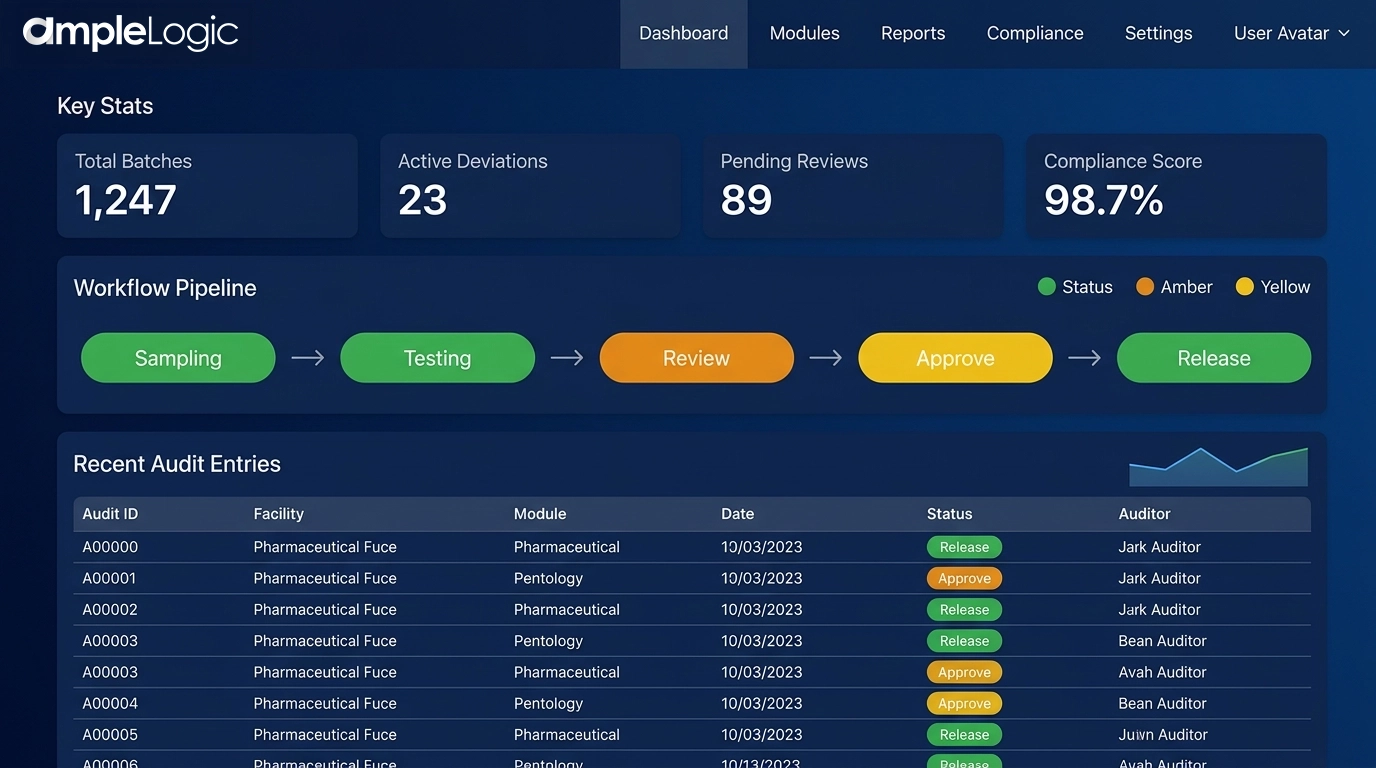Click the Sampling stage in the workflow pipeline
The height and width of the screenshot is (768, 1376).
pos(178,358)
